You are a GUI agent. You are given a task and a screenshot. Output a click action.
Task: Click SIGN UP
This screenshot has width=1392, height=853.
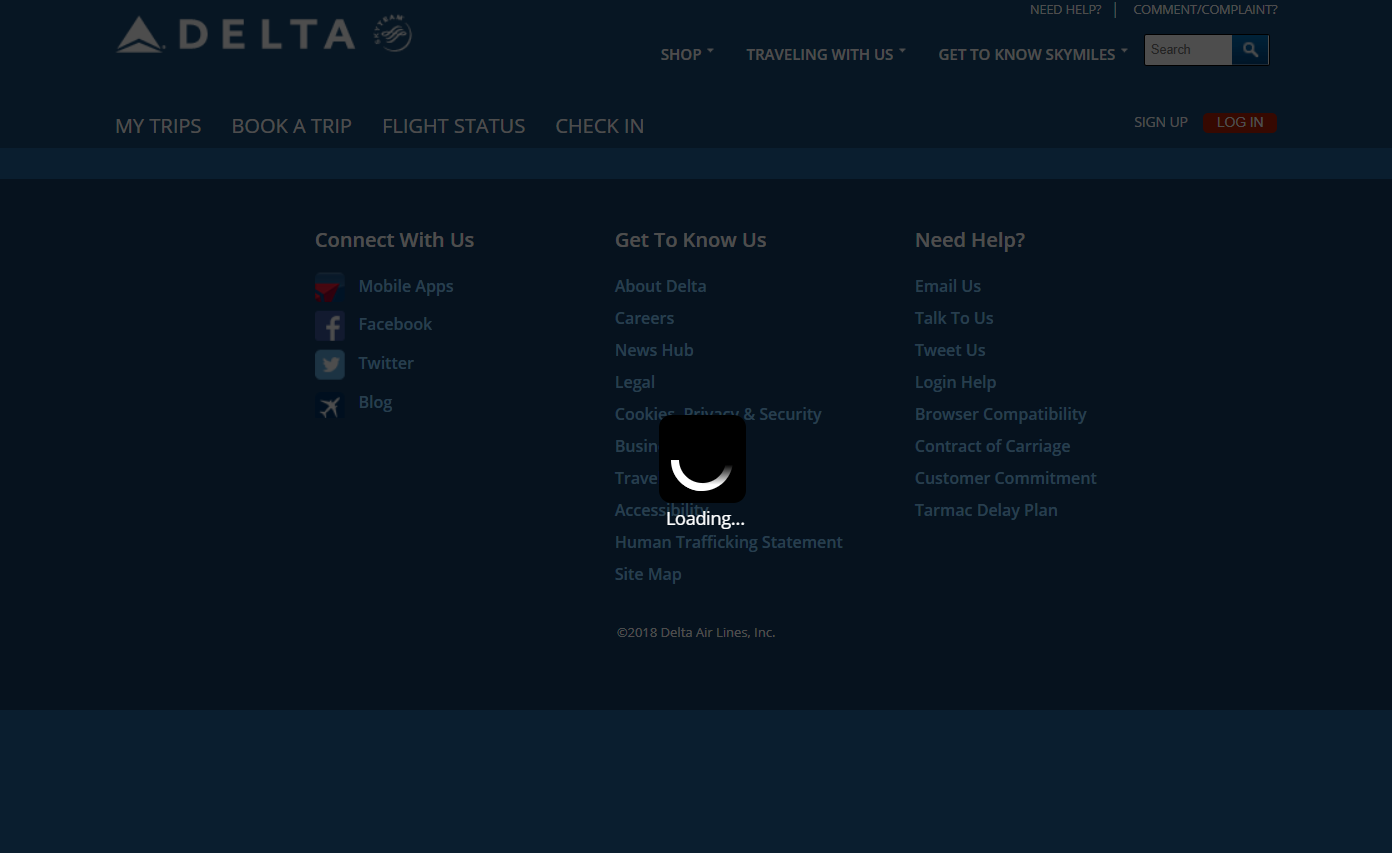click(1160, 122)
